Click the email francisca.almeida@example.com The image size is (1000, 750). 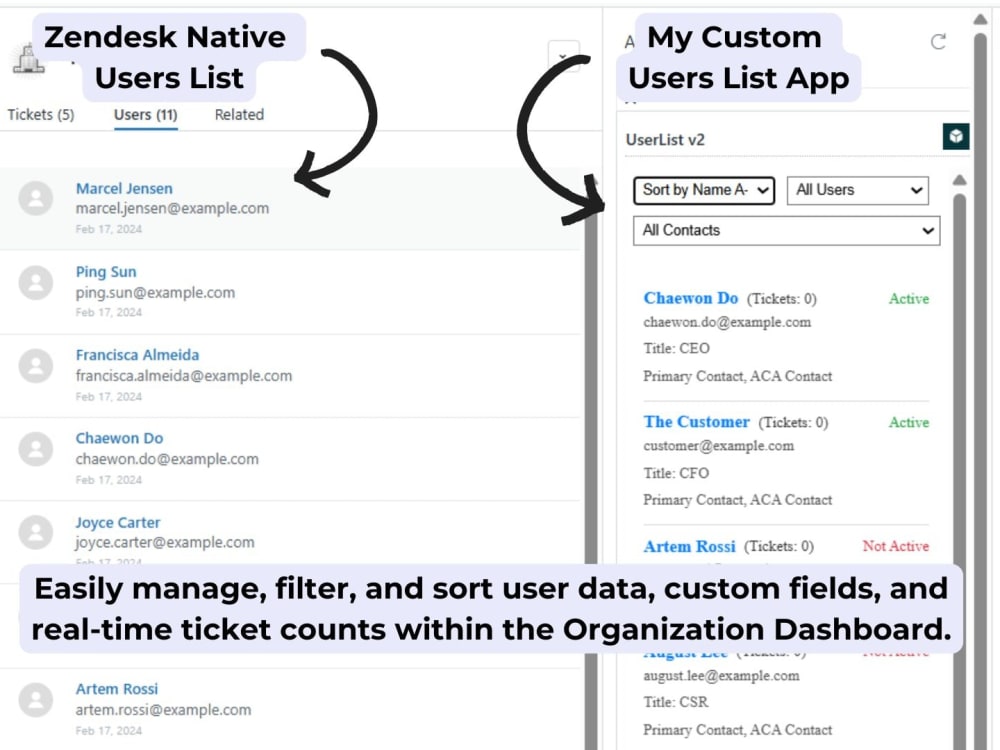(184, 376)
